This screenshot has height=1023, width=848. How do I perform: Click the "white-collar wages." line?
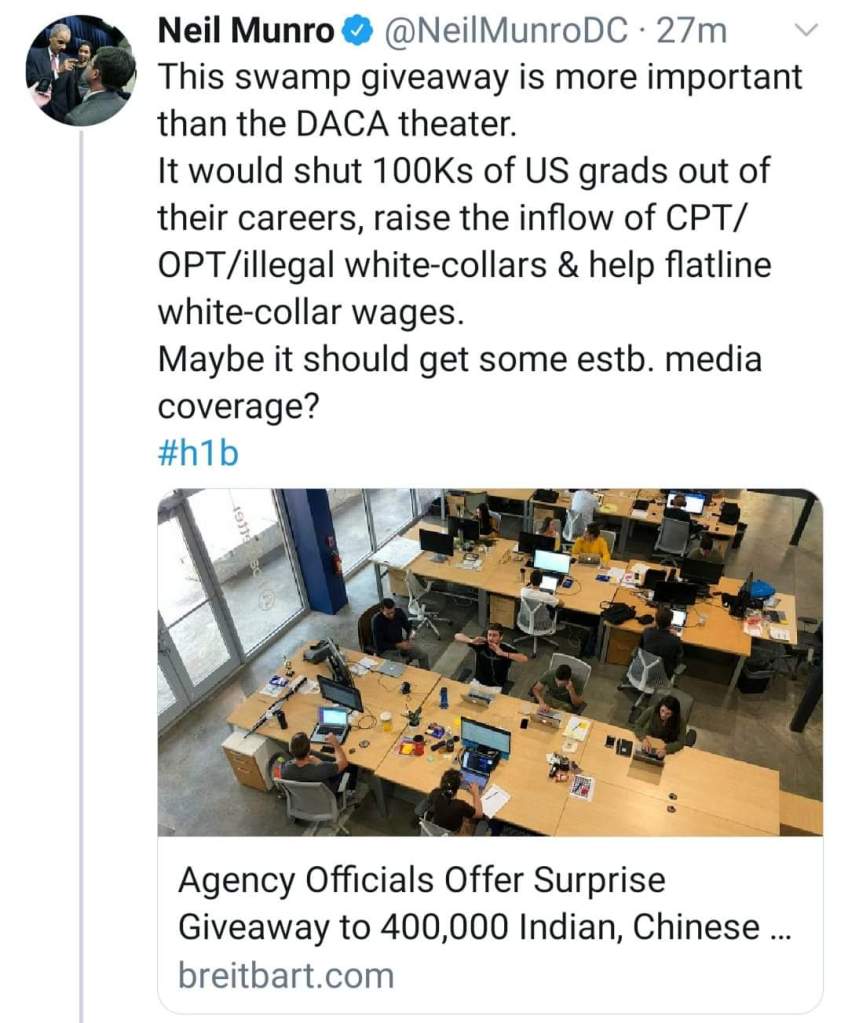pos(311,312)
